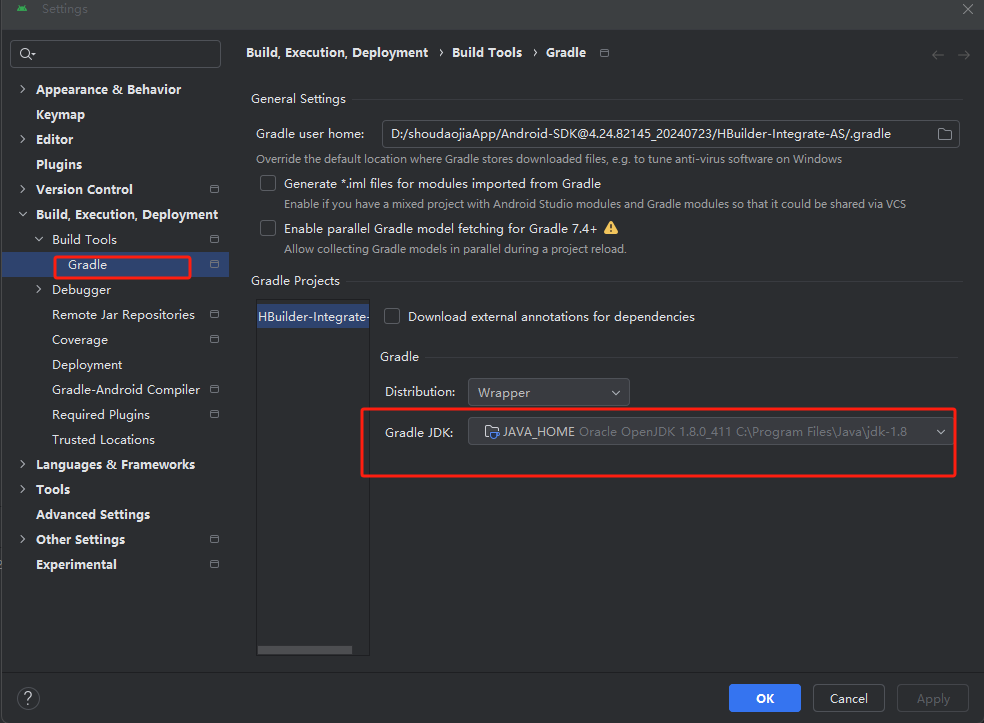Viewport: 984px width, 723px height.
Task: Go back with the left arrow icon
Action: (938, 55)
